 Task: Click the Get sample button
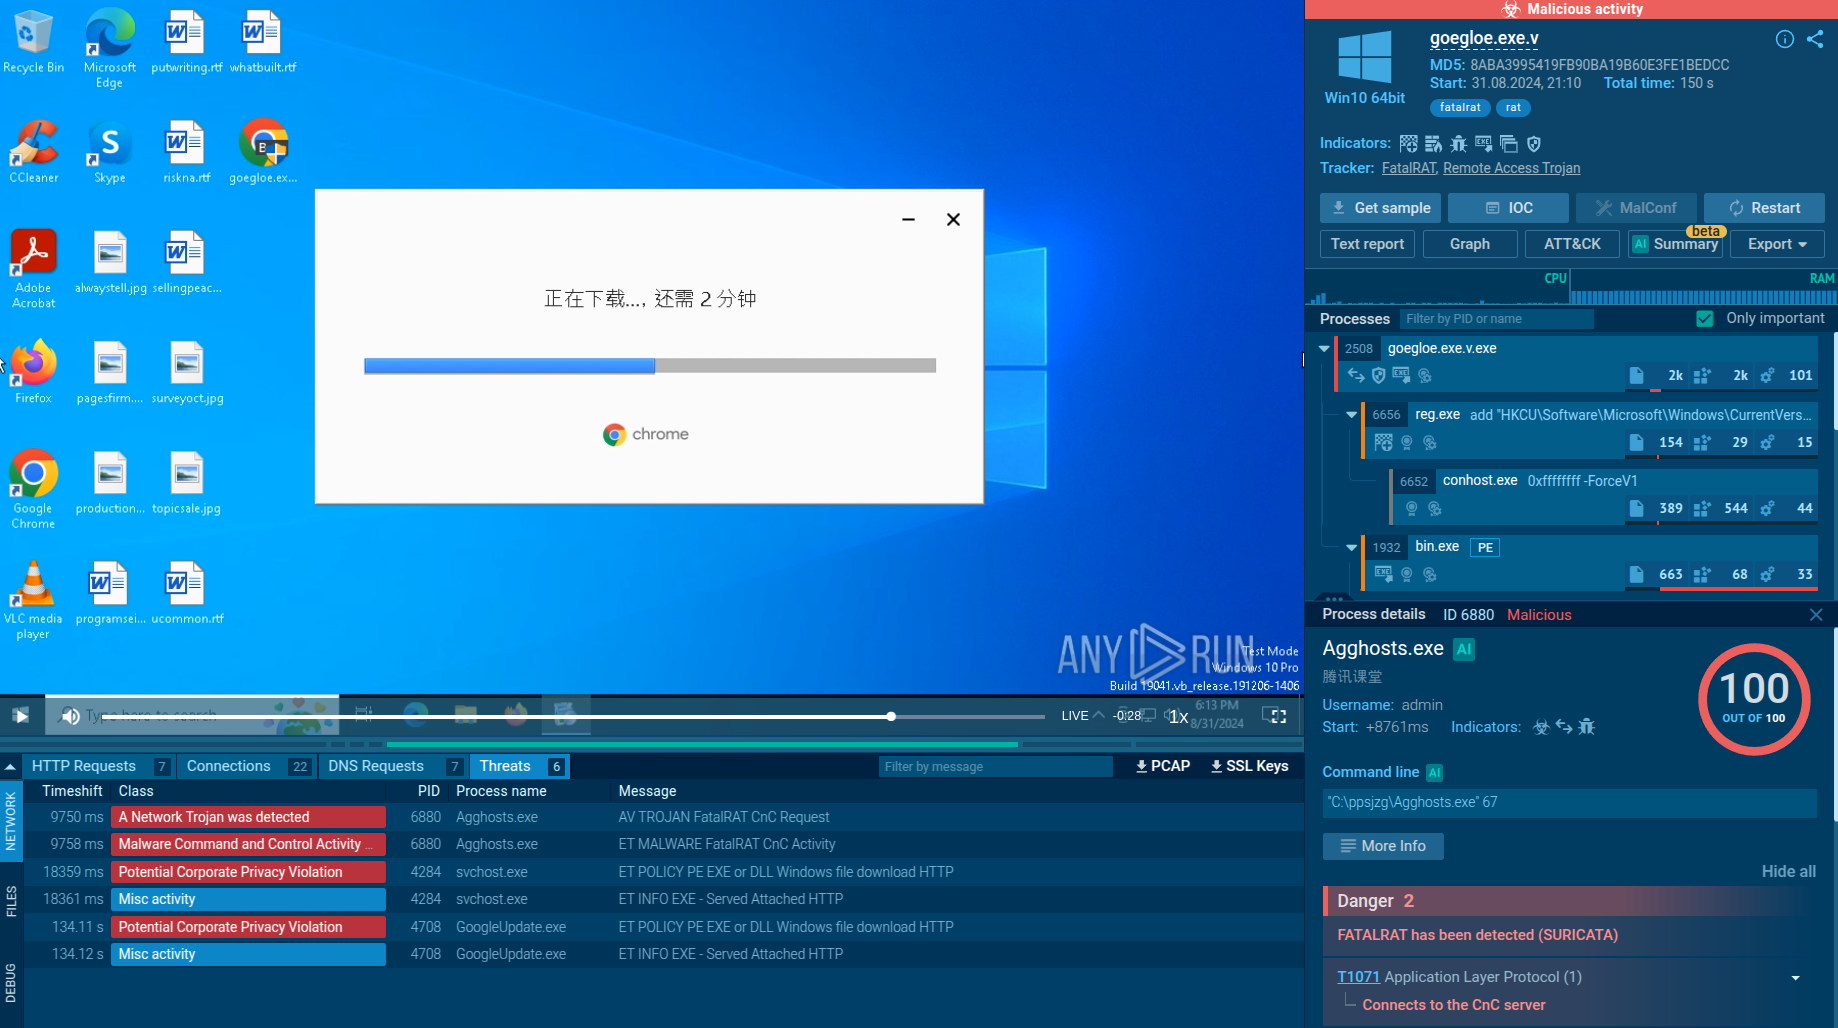pos(1380,208)
